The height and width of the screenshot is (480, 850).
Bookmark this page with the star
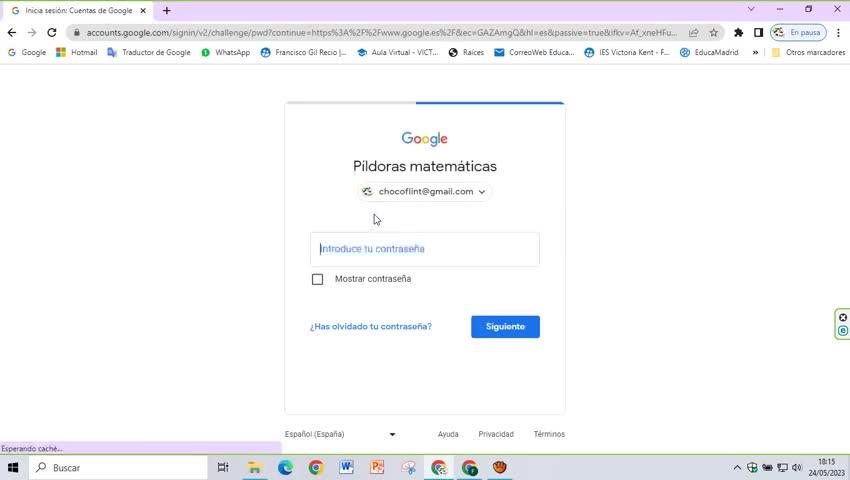(x=713, y=33)
